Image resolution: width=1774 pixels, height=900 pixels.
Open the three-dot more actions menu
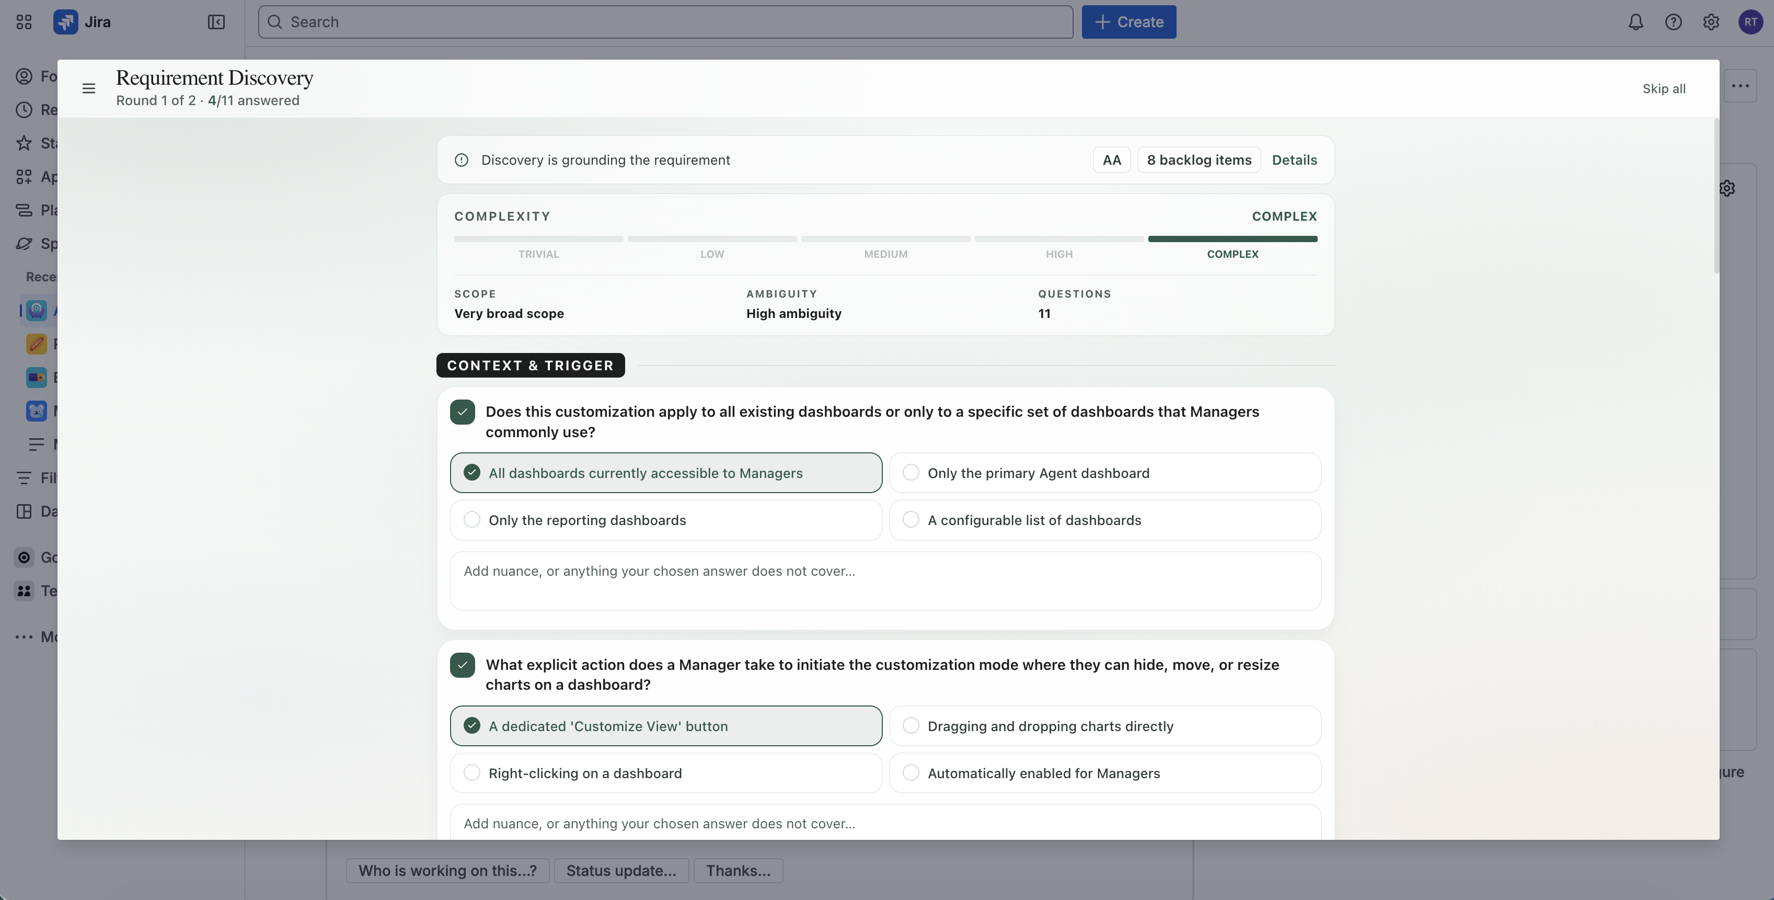(x=1740, y=86)
